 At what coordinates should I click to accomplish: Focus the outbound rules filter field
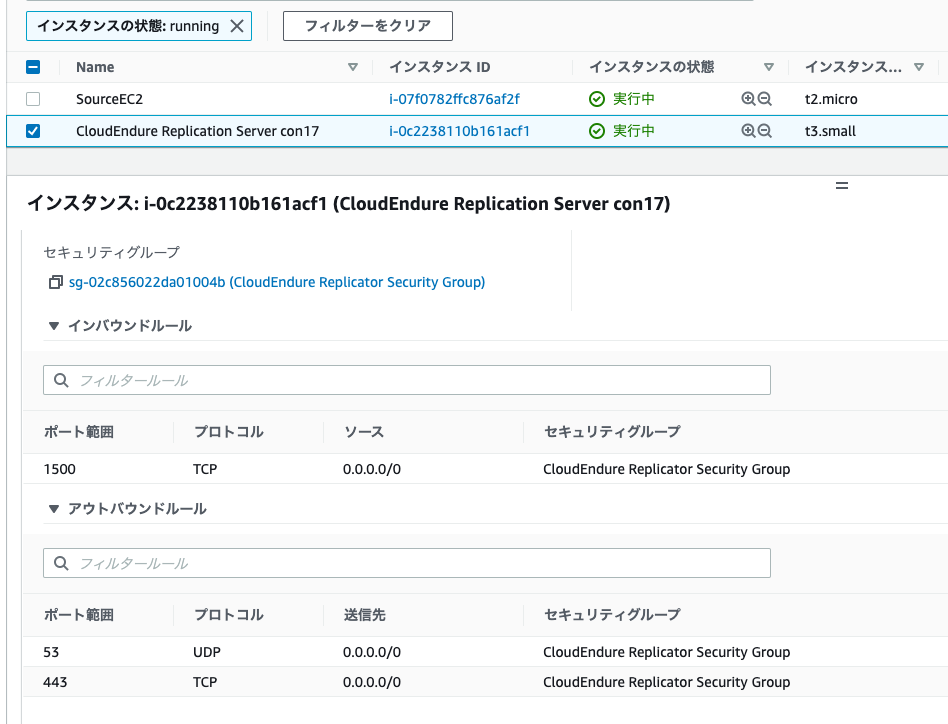pos(407,563)
